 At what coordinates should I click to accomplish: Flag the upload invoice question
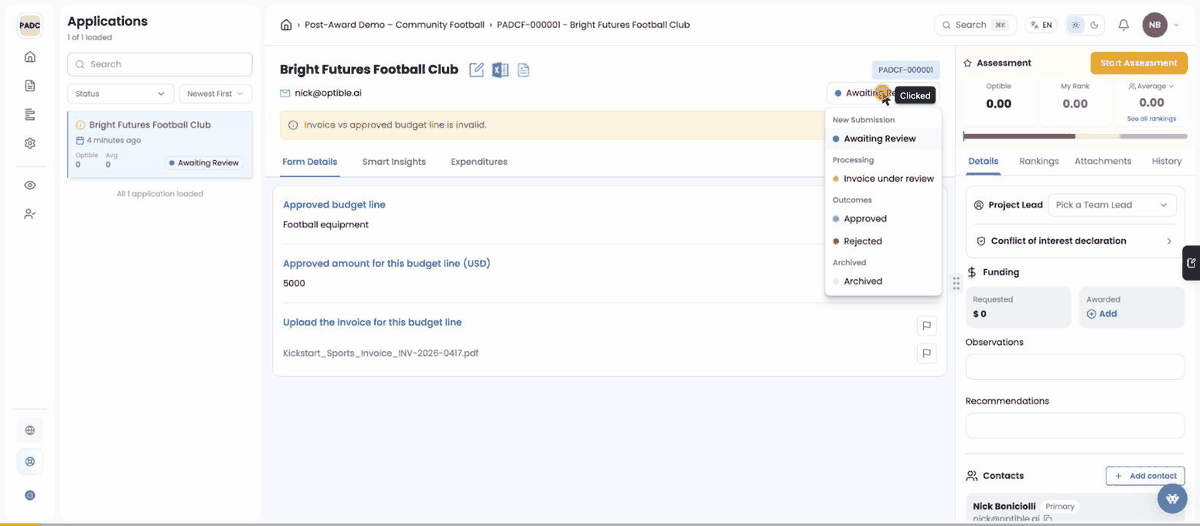(x=927, y=325)
